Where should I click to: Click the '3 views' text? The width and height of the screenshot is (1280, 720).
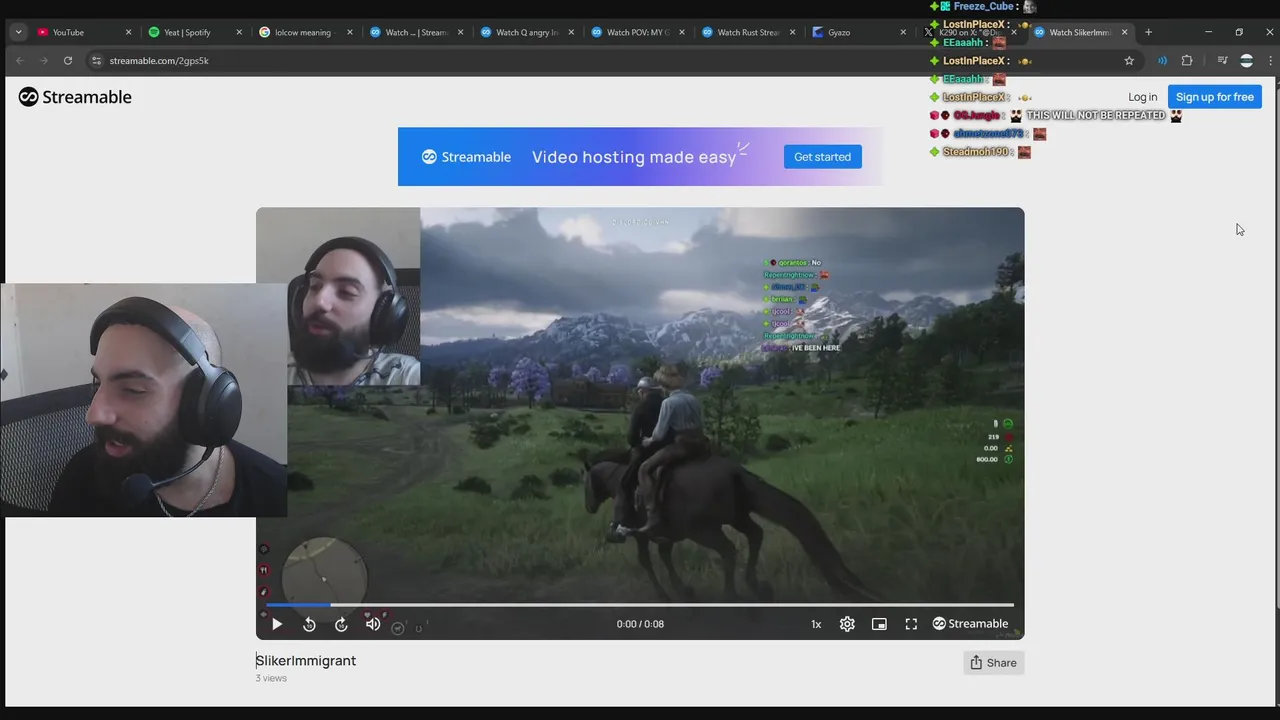pyautogui.click(x=271, y=678)
